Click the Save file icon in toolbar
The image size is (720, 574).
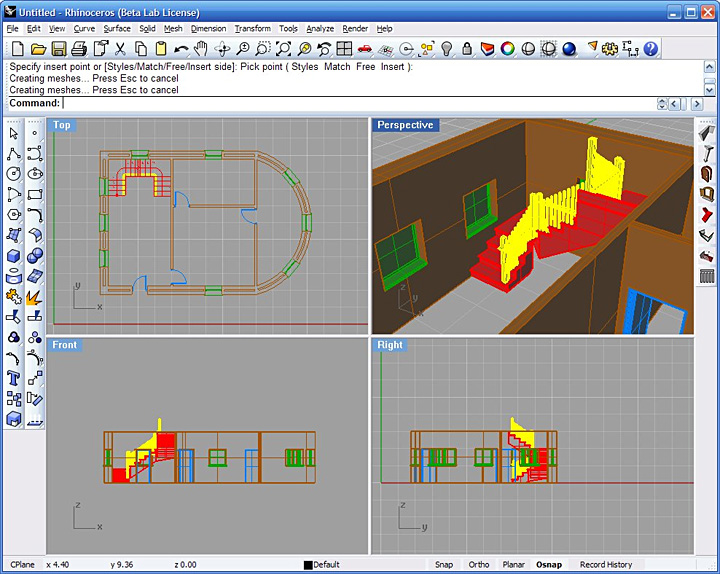click(58, 49)
